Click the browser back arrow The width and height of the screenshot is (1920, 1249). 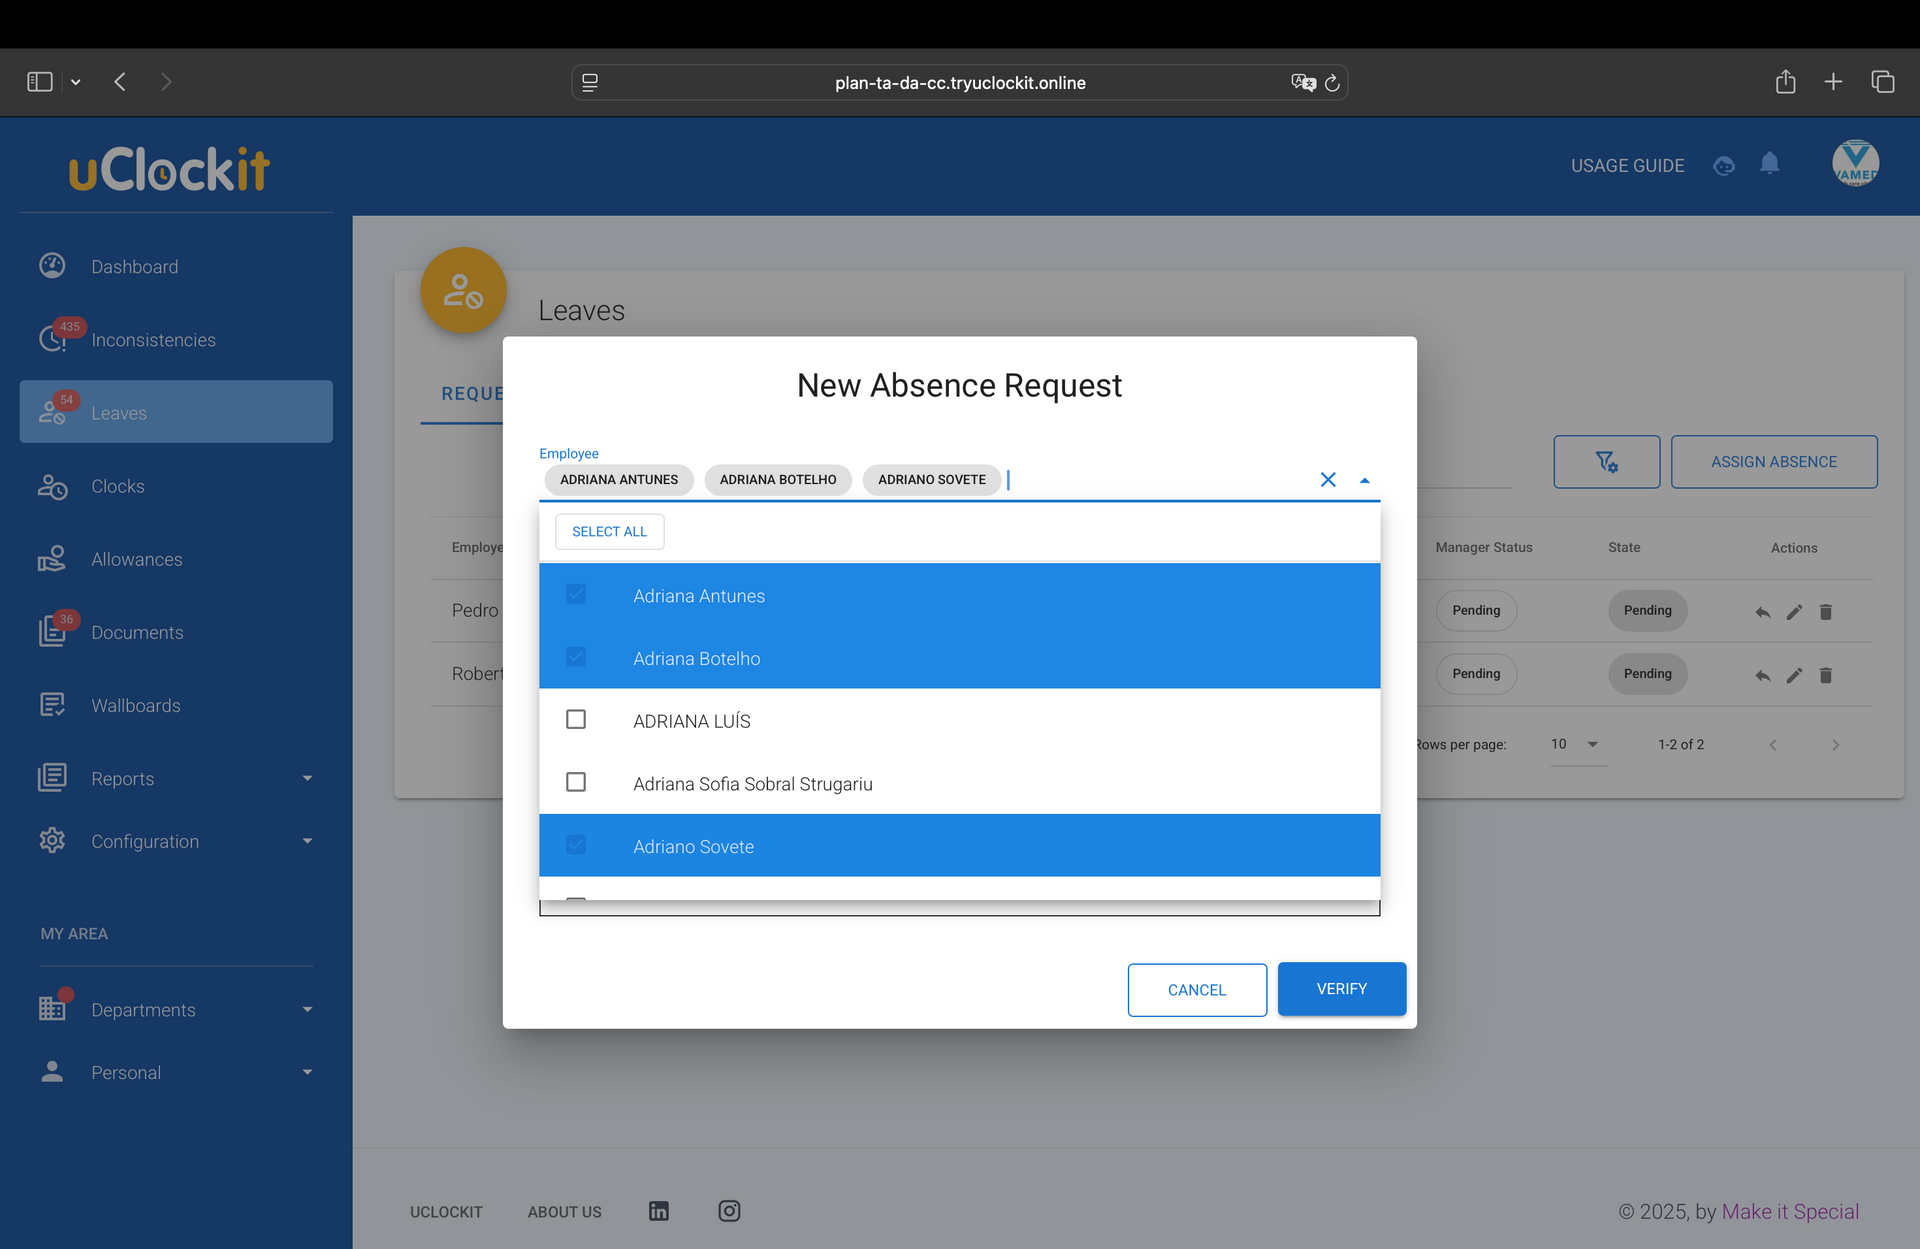point(120,82)
